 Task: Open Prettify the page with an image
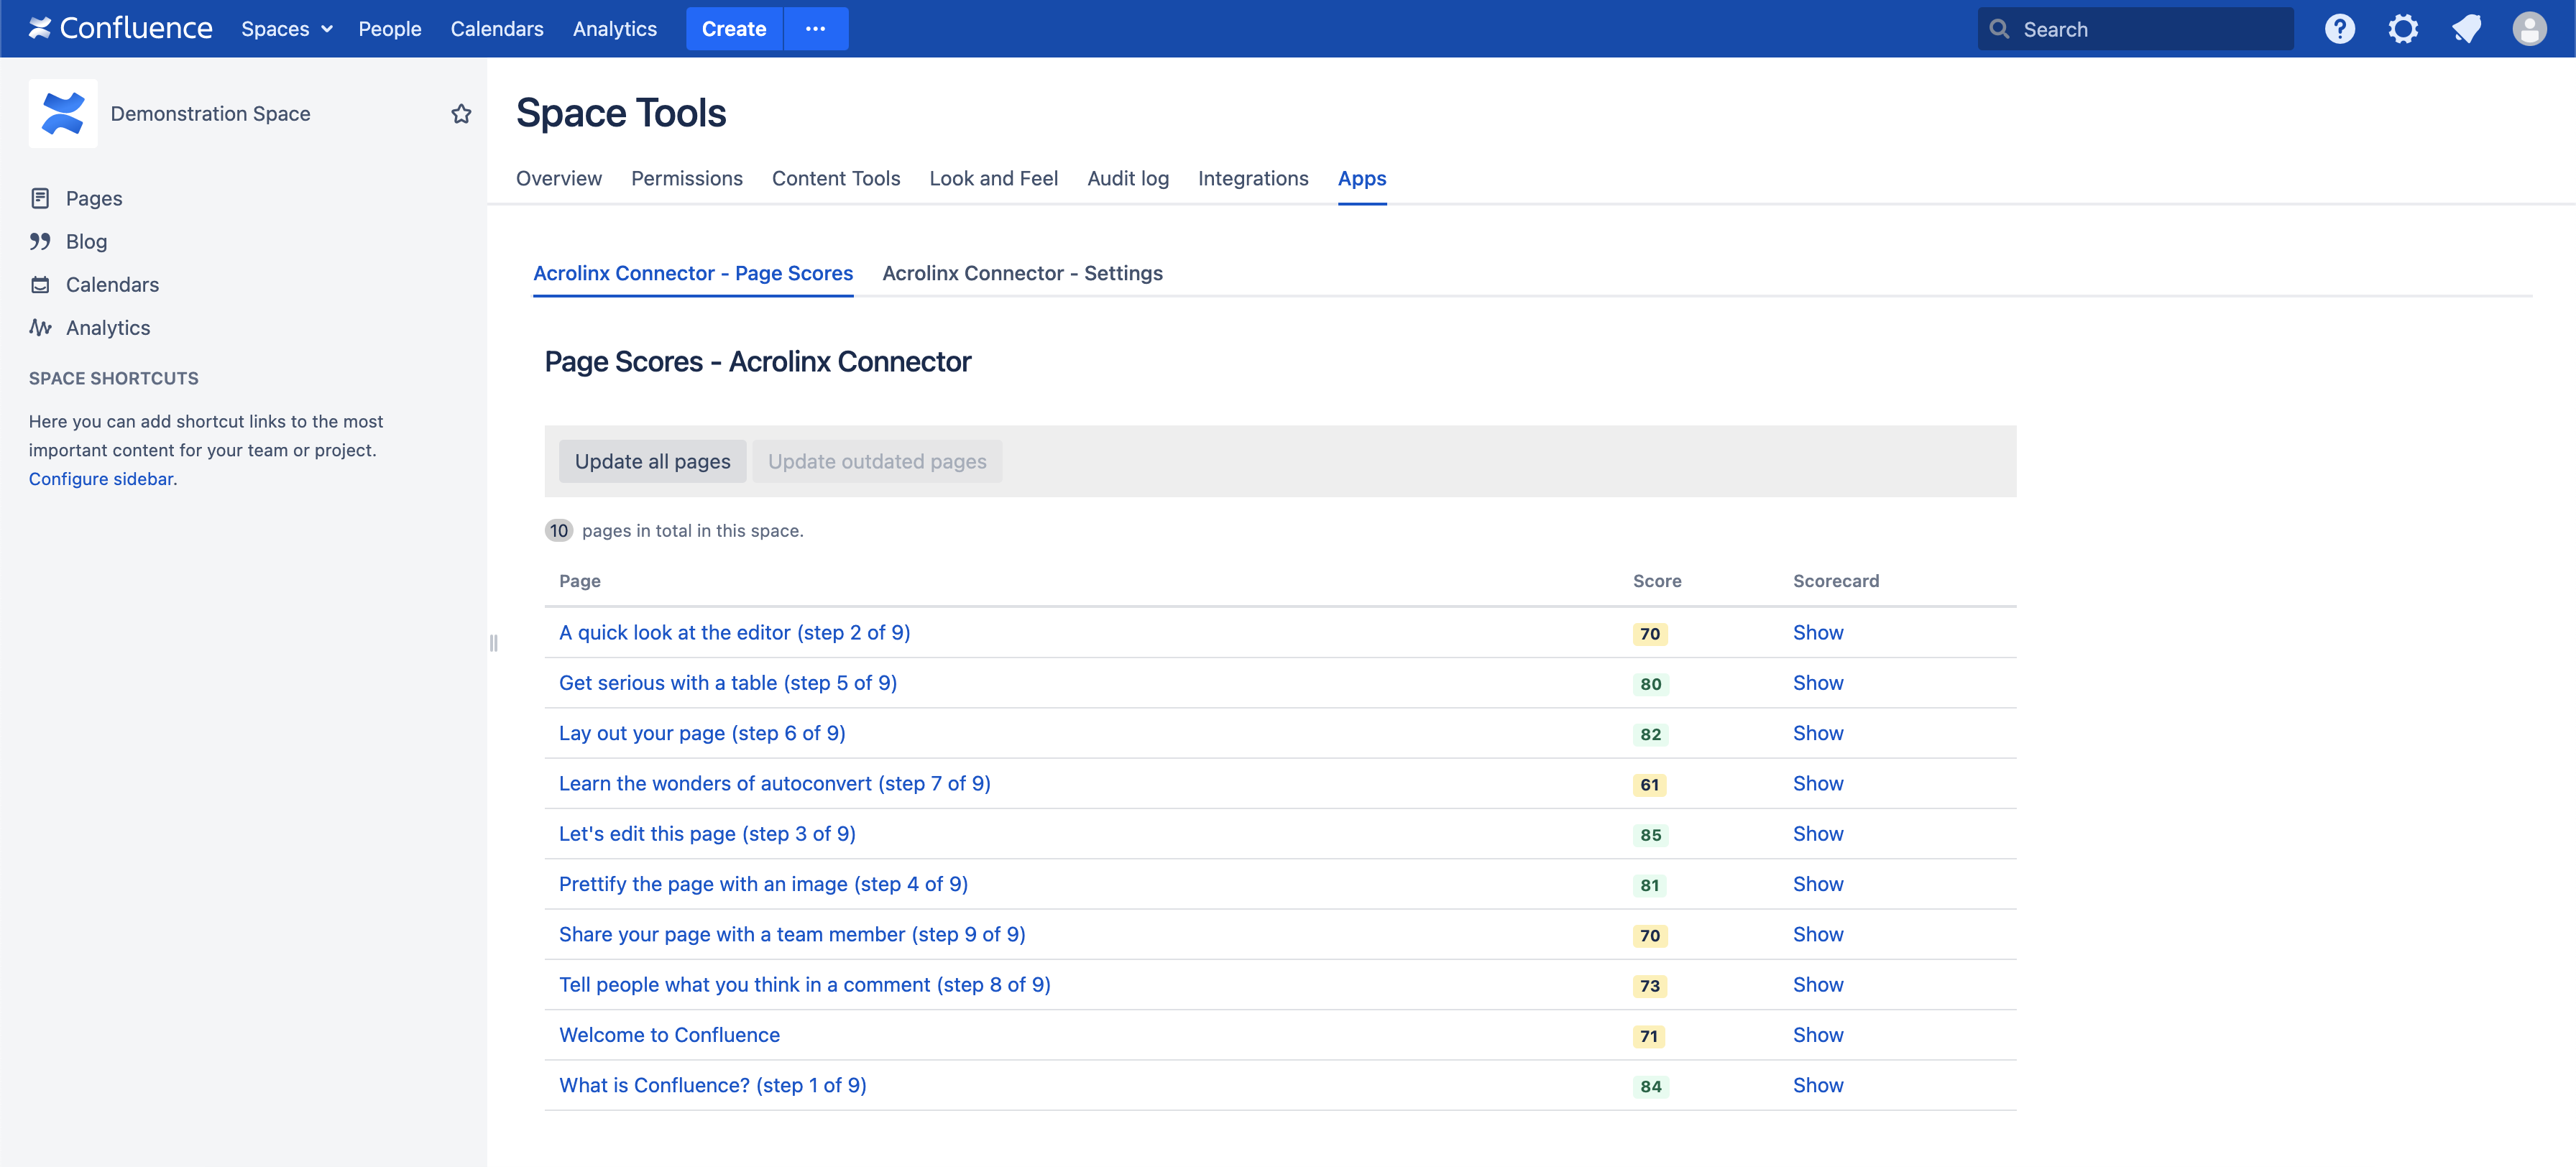pos(763,884)
